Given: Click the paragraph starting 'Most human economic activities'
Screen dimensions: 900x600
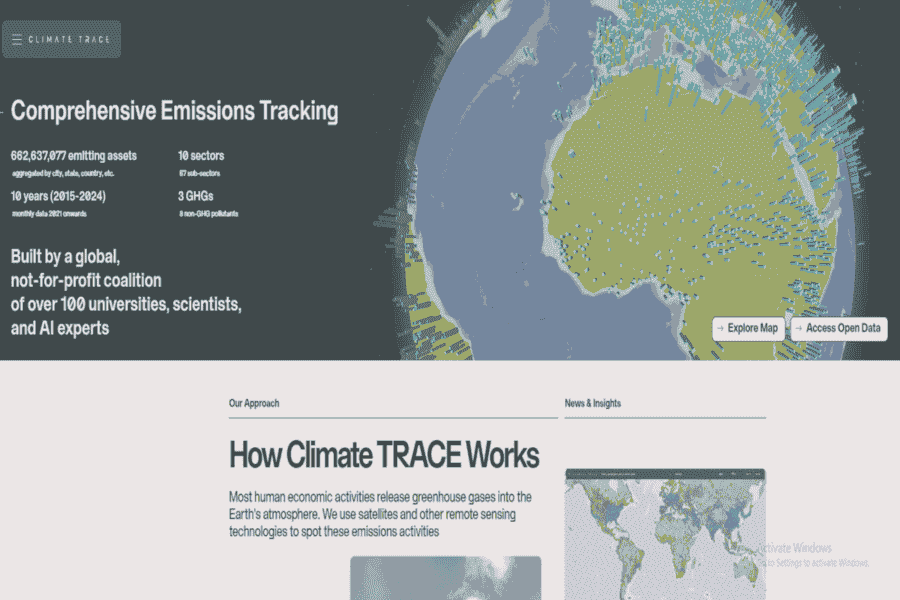Looking at the screenshot, I should [380, 514].
